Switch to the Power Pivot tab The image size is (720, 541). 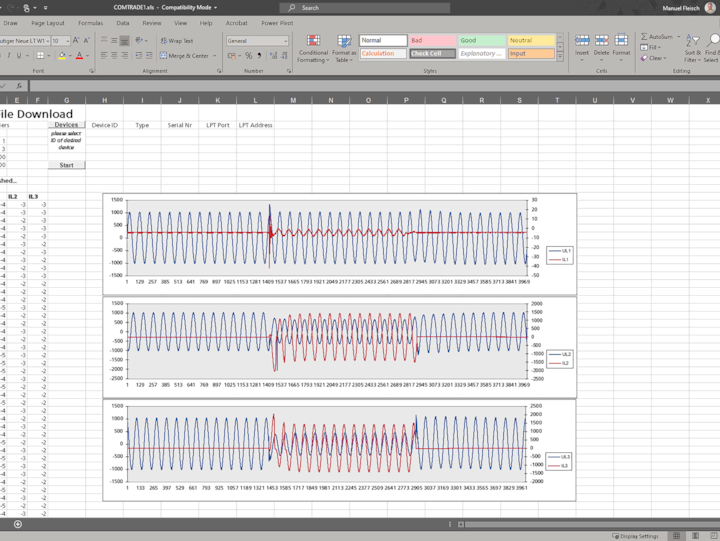point(277,22)
